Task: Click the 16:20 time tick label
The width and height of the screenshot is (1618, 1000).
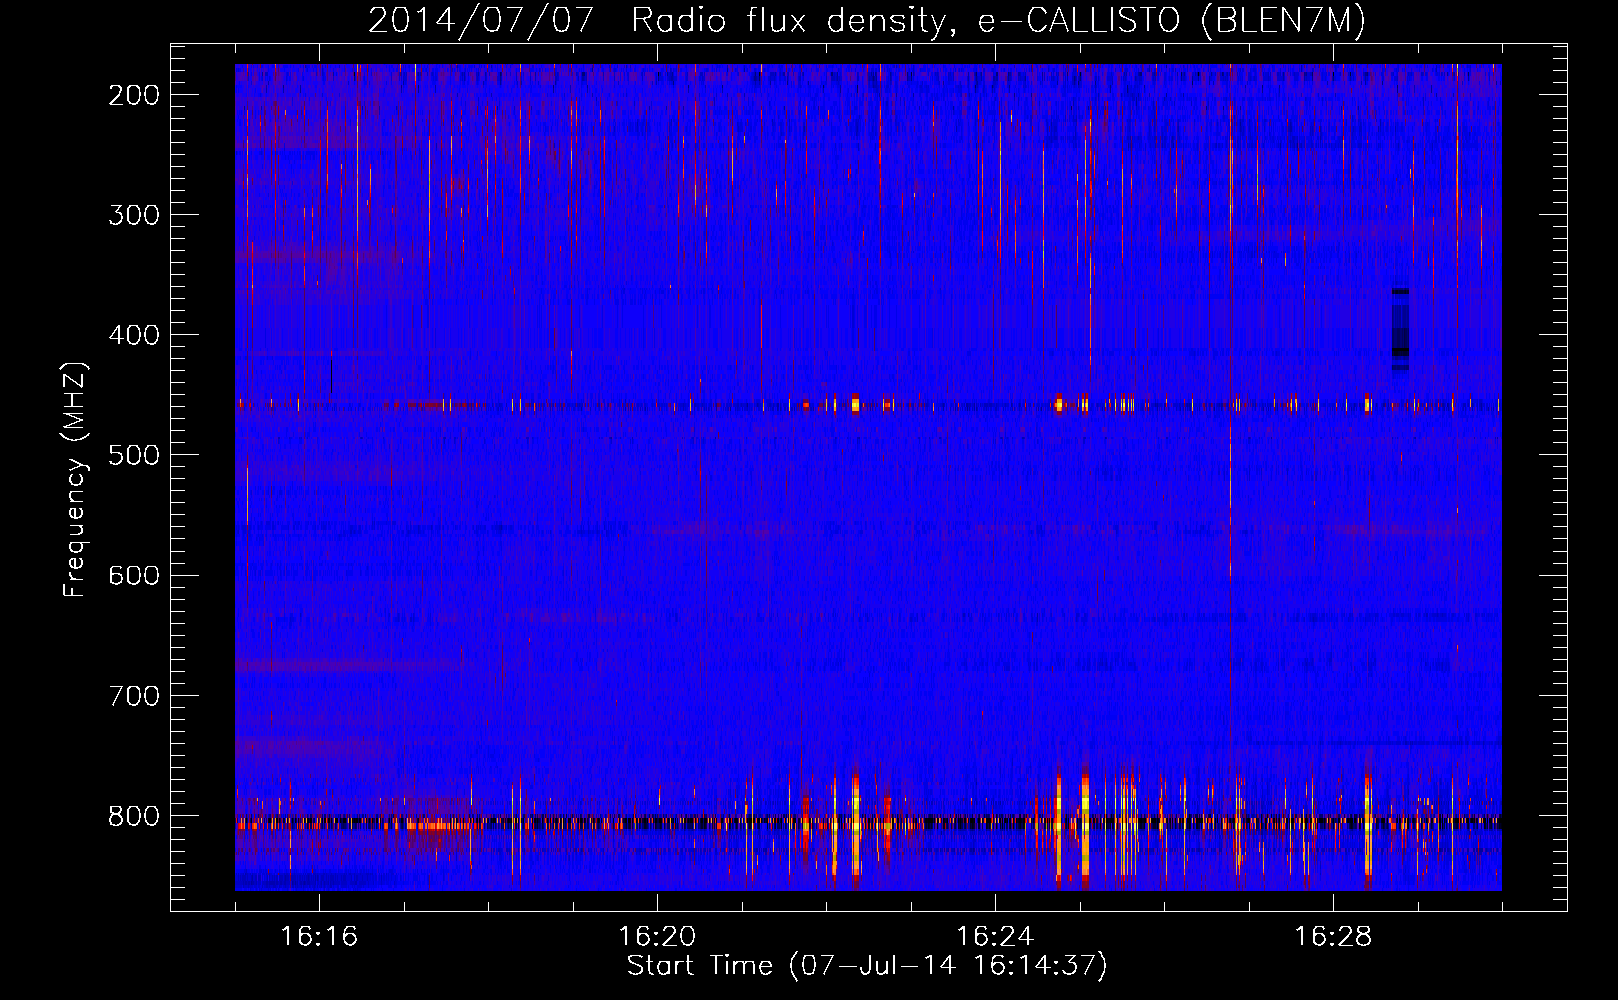Action: 657,937
